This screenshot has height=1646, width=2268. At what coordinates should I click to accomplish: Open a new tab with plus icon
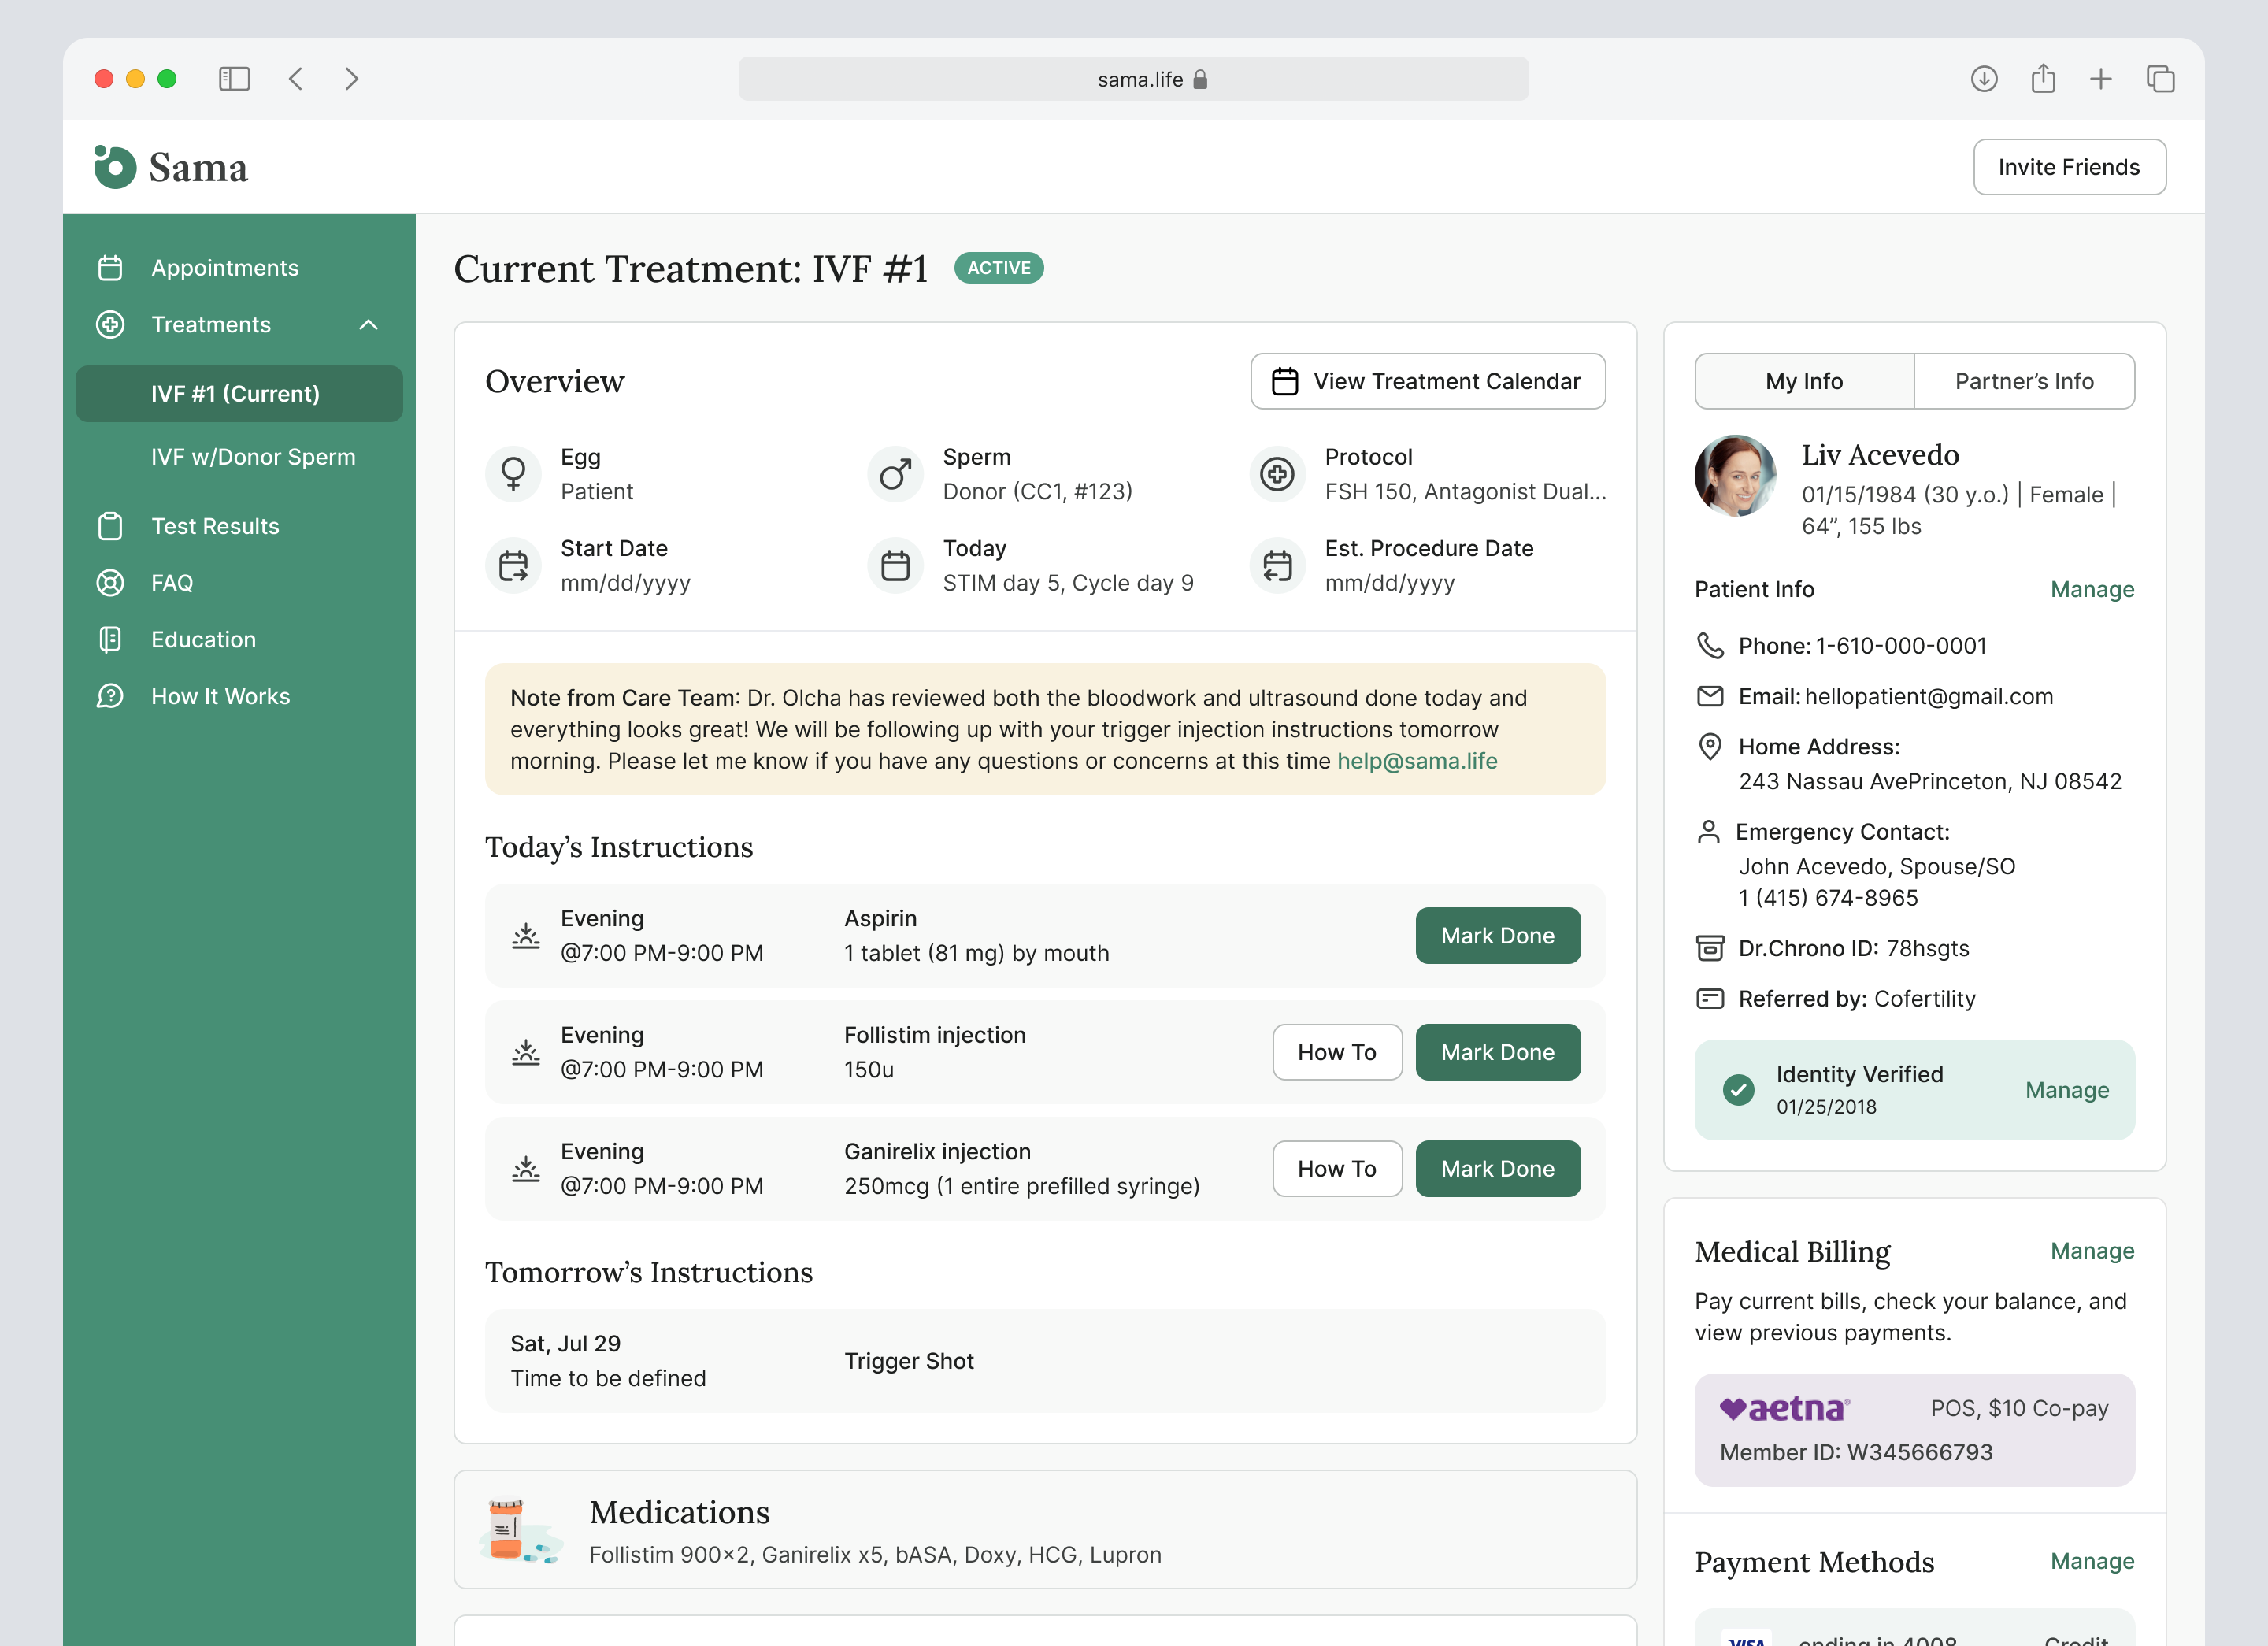click(2101, 79)
